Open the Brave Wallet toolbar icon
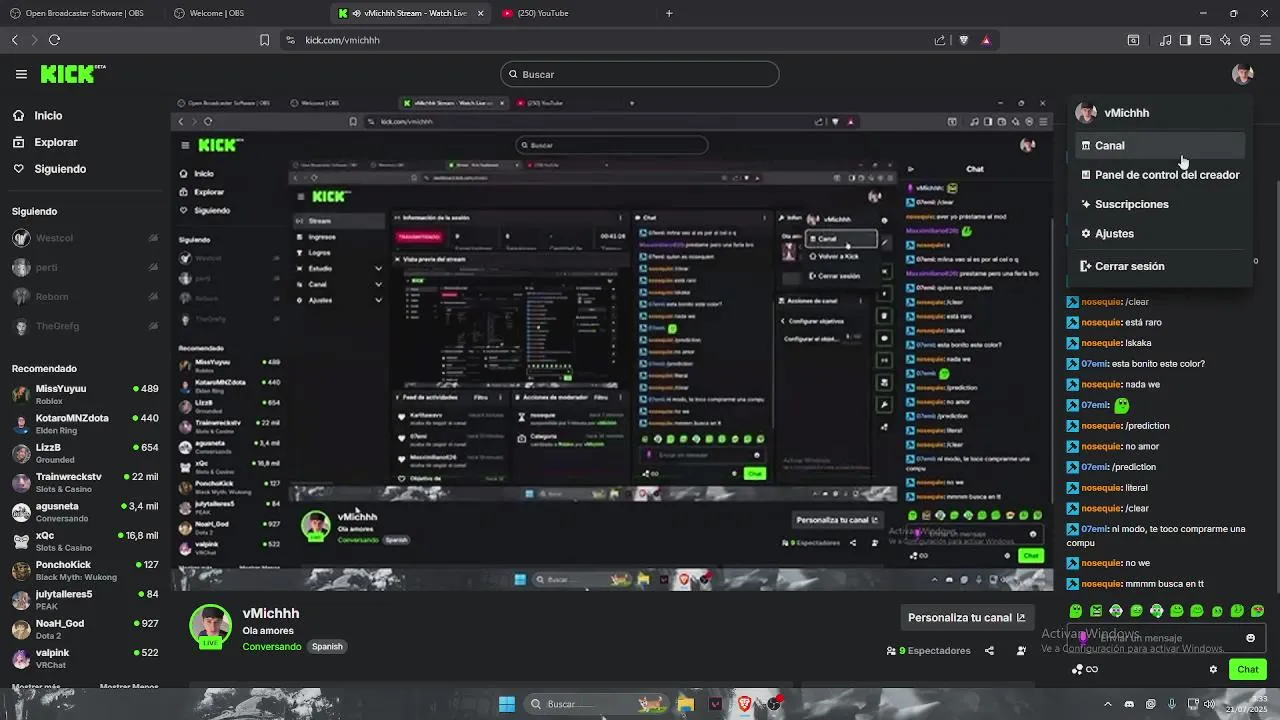This screenshot has width=1280, height=720. pos(1205,40)
